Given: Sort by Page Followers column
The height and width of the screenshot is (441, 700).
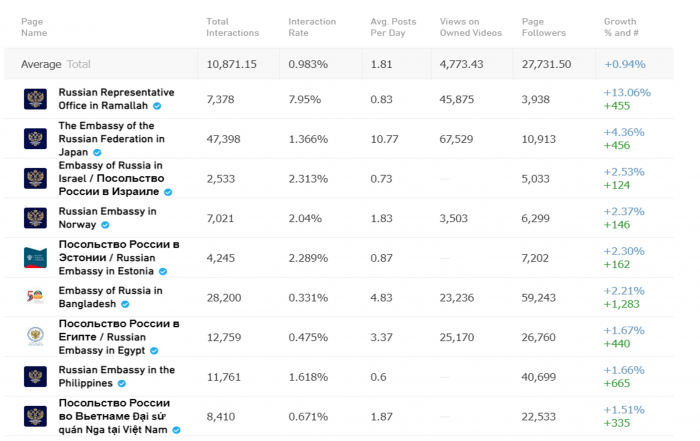Looking at the screenshot, I should (543, 27).
